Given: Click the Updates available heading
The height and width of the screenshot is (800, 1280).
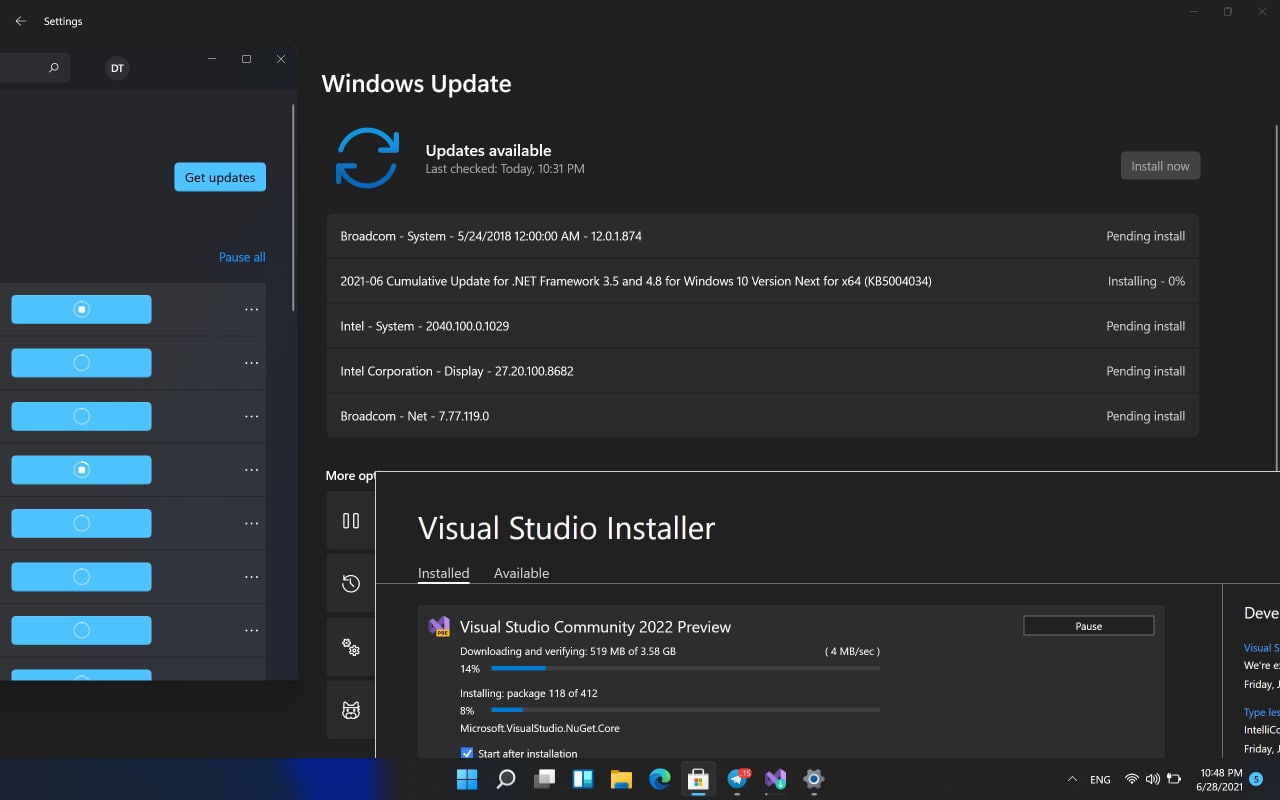Looking at the screenshot, I should [488, 150].
